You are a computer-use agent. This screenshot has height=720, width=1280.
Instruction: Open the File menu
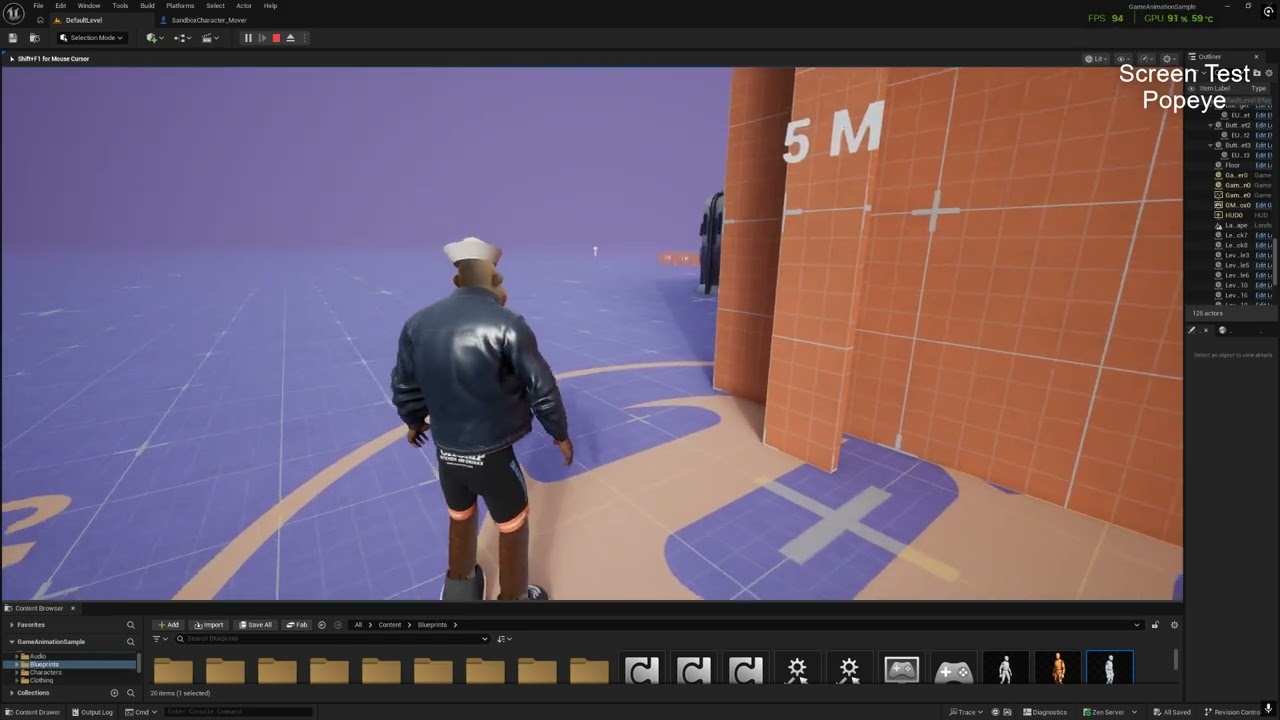38,6
